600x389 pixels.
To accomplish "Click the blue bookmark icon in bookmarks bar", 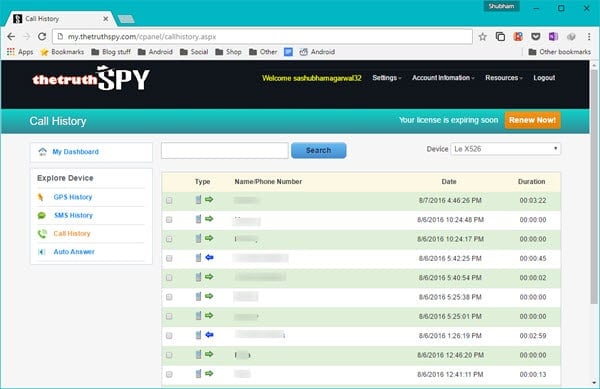I will click(289, 52).
